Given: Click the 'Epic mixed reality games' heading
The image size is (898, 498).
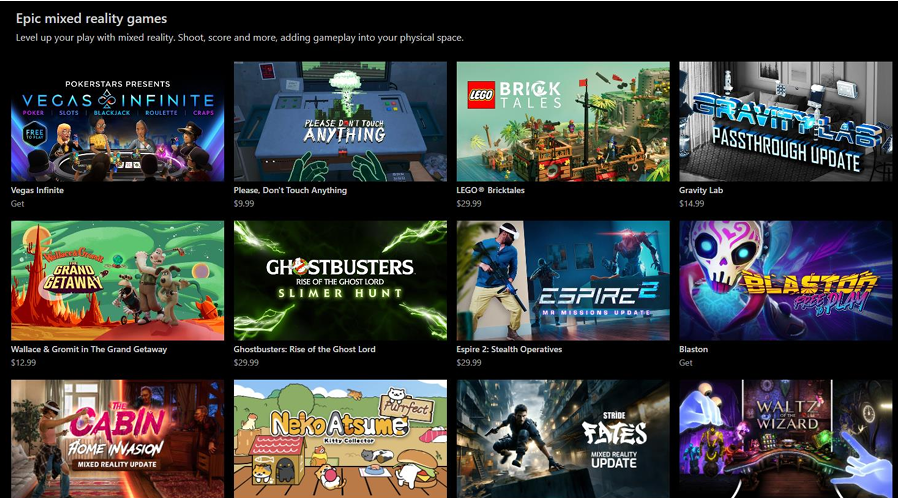Looking at the screenshot, I should click(92, 19).
